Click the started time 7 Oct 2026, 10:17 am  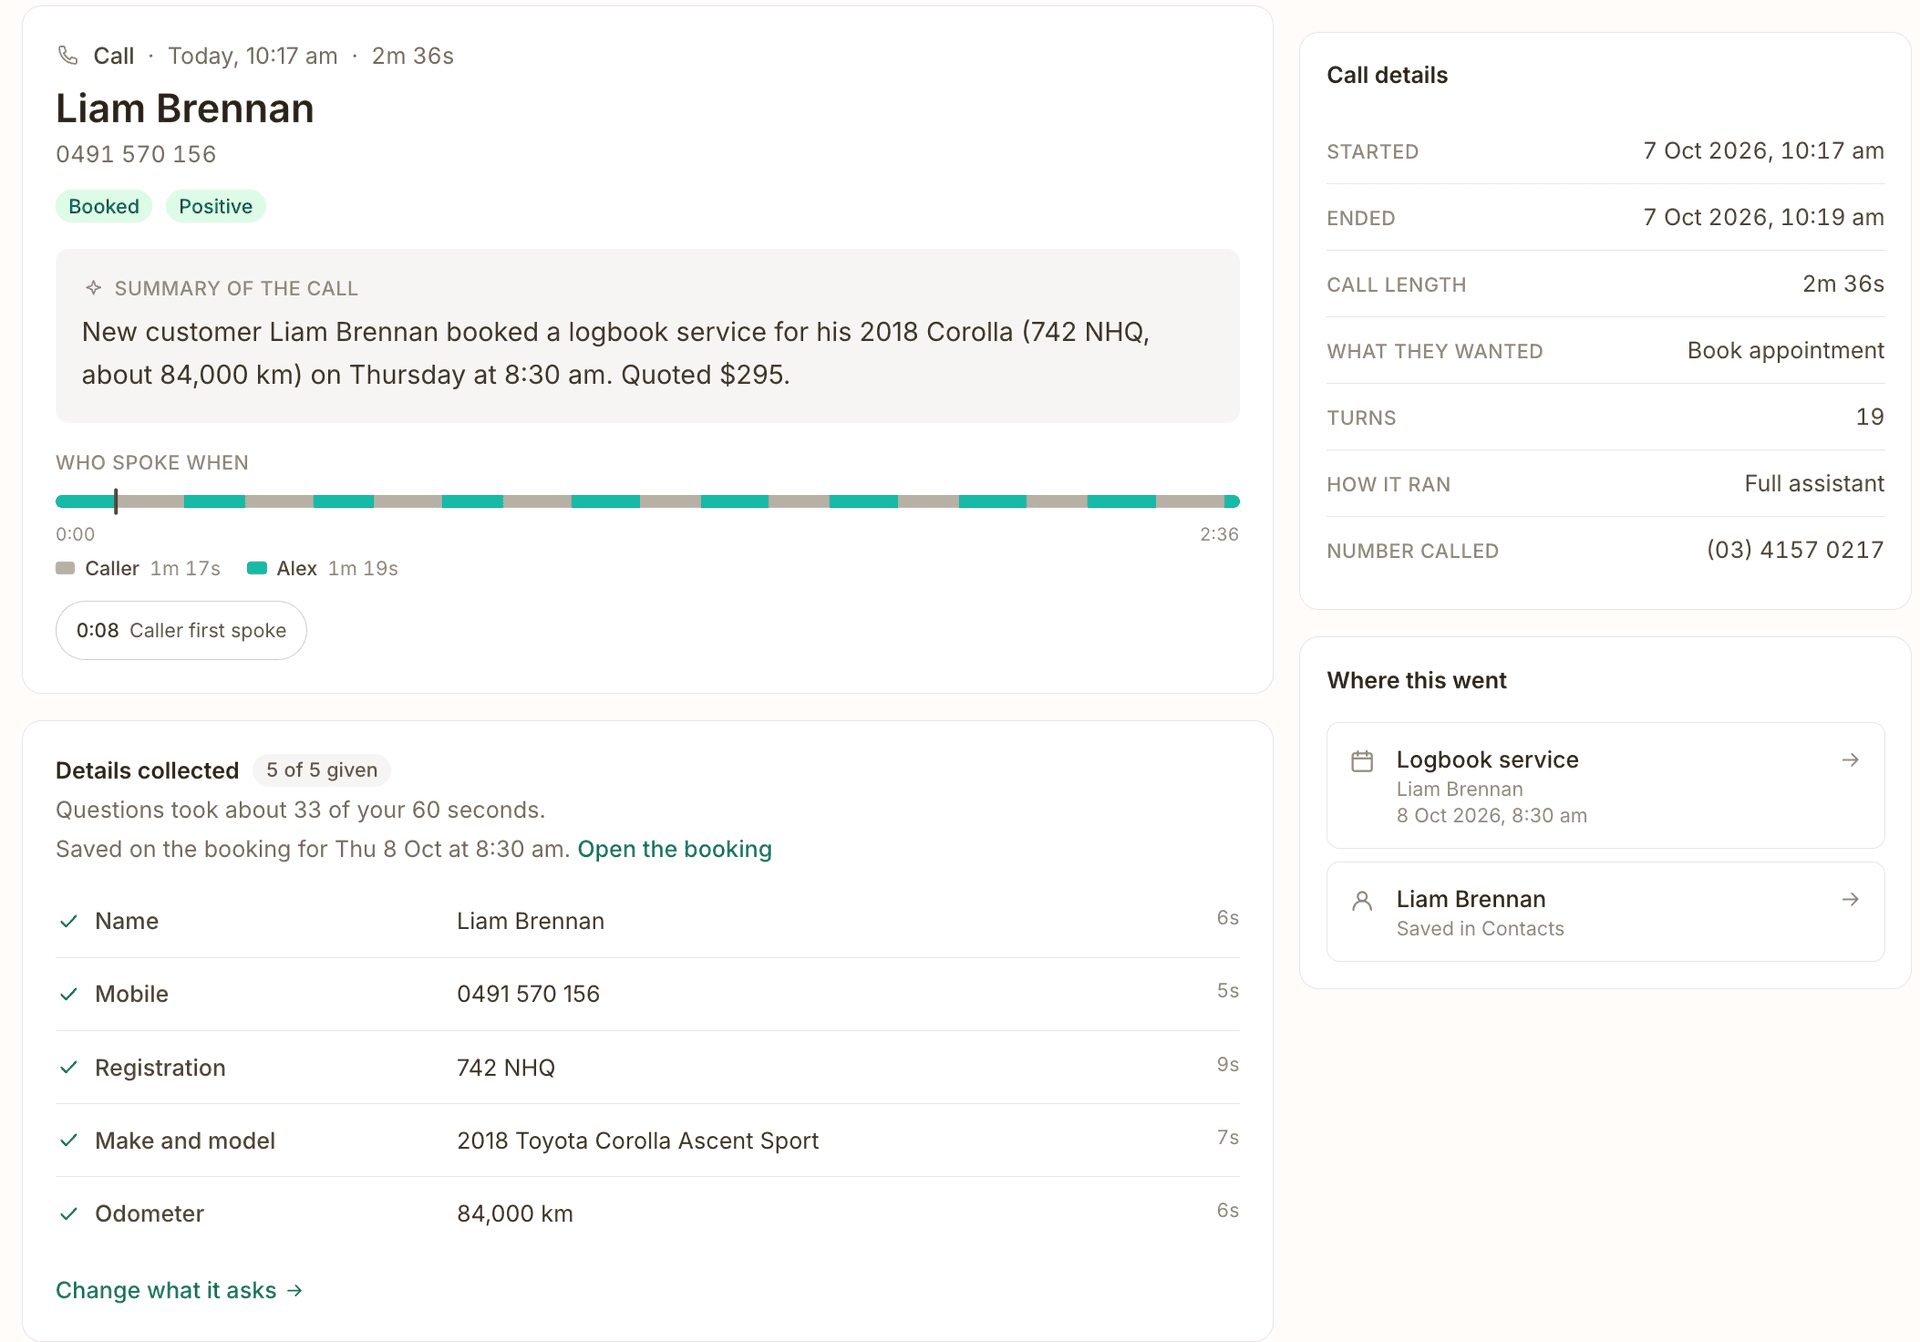[x=1764, y=151]
